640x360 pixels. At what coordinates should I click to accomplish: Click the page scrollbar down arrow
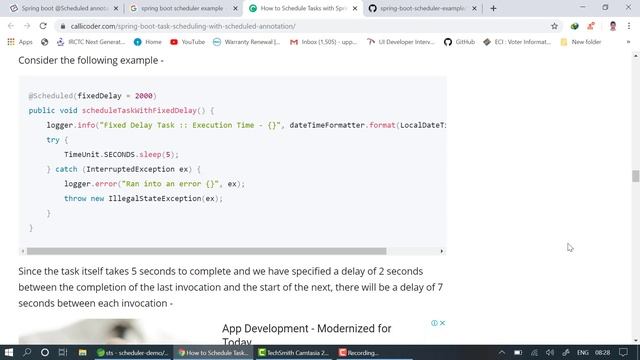[x=636, y=340]
